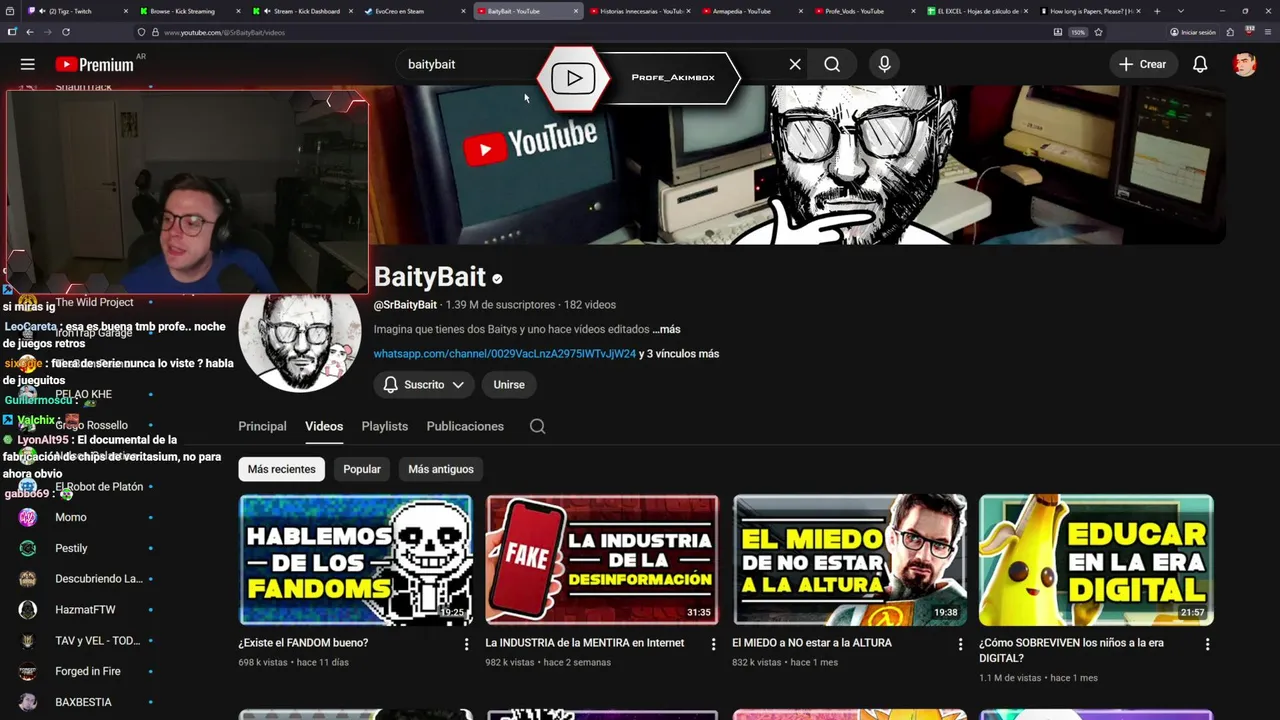Open options menu for ¿Existe el FANDOM bueno?
Screen dimensions: 1280x720
click(x=466, y=645)
